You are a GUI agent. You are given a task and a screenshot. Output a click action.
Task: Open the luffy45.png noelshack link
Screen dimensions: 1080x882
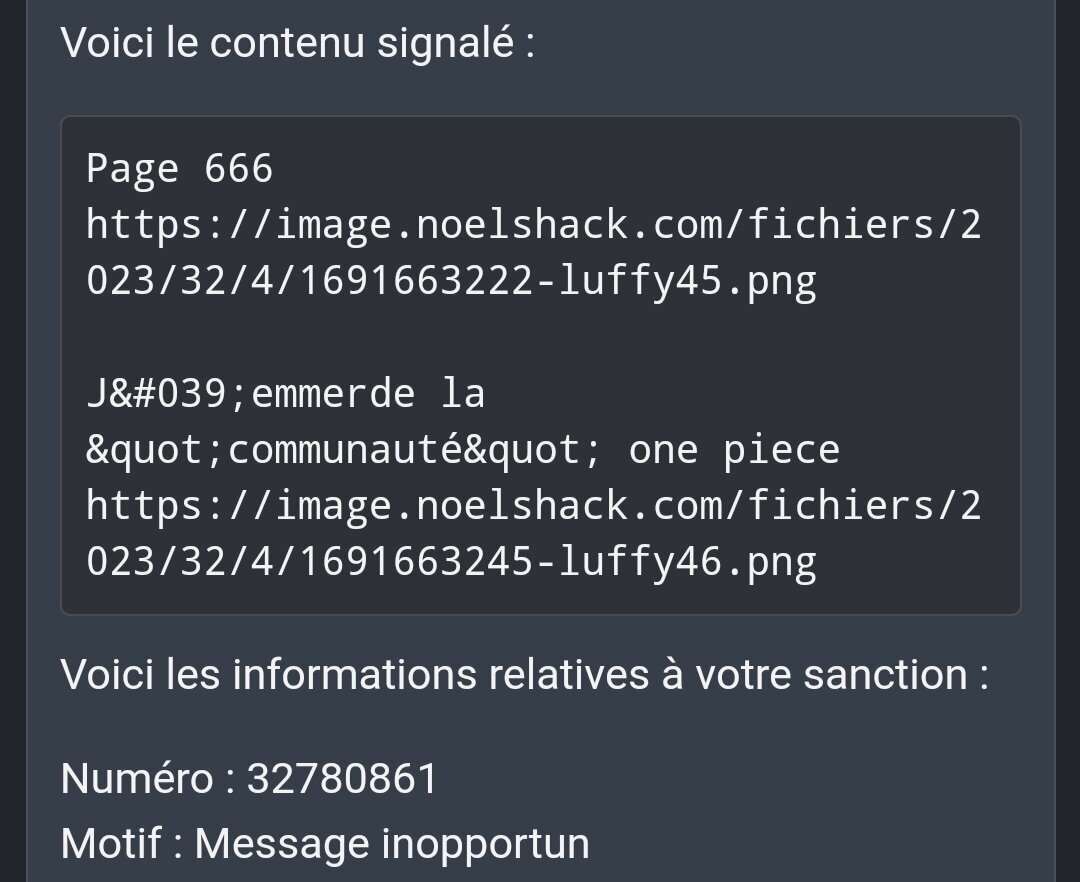(x=534, y=253)
